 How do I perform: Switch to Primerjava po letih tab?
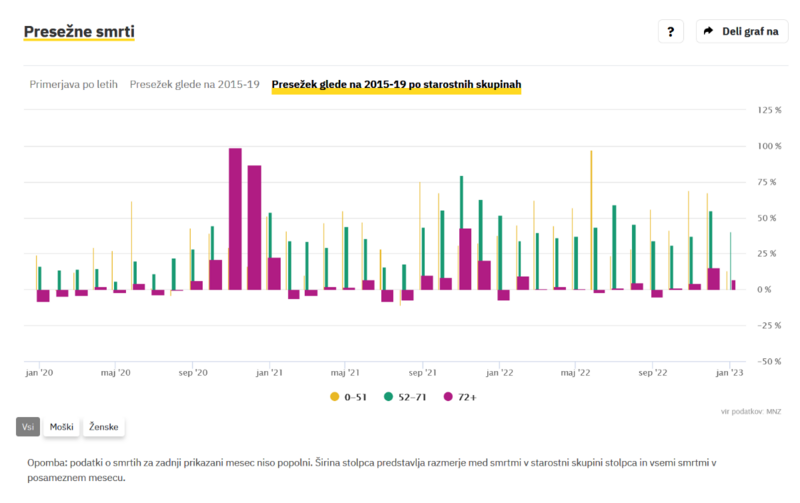[x=75, y=85]
